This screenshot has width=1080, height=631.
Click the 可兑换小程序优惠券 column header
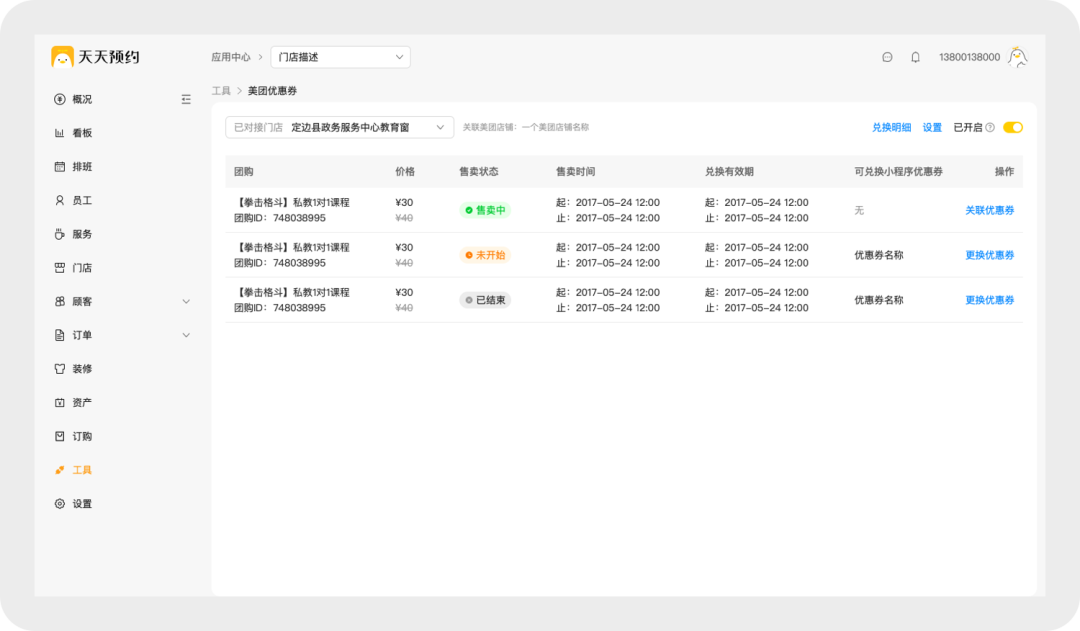click(898, 172)
